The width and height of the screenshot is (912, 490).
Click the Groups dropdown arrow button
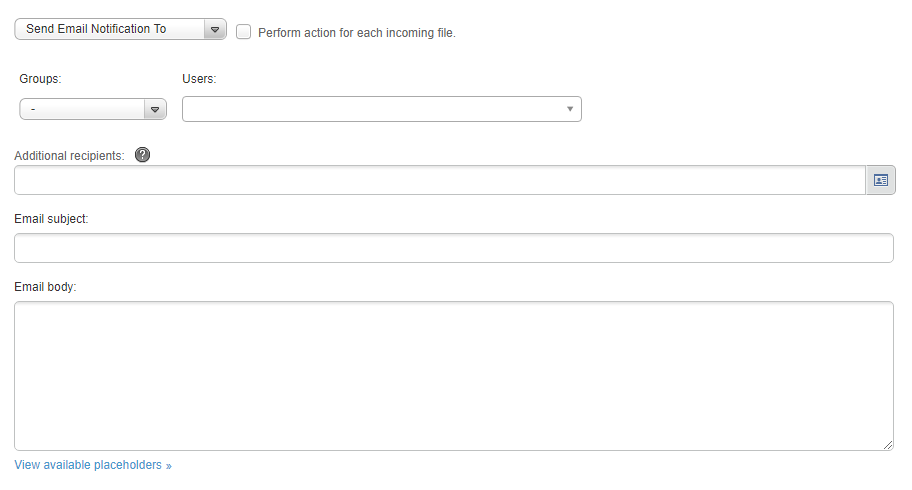pos(155,109)
